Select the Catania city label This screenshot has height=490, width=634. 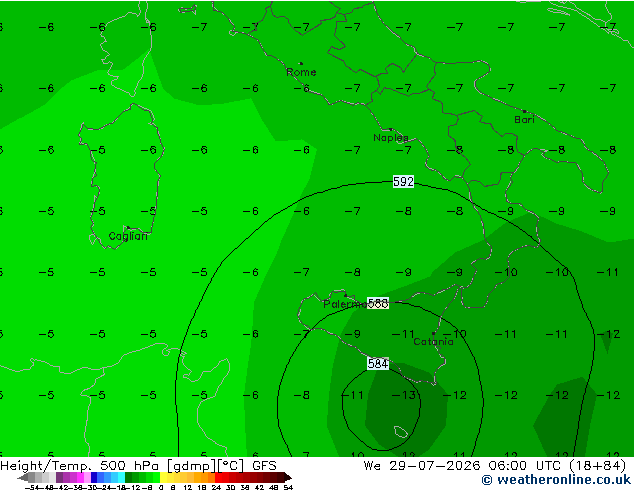tap(433, 342)
